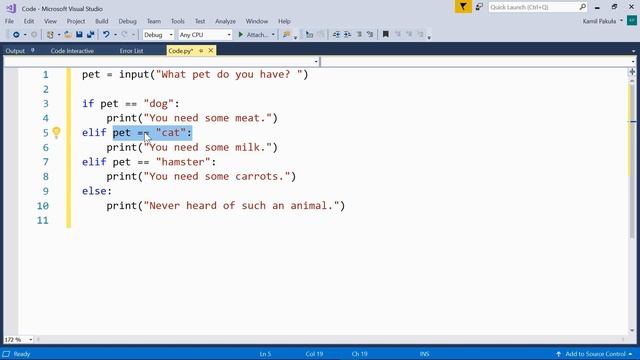Click the split editor handle above scrollbar
The height and width of the screenshot is (360, 640).
point(632,72)
